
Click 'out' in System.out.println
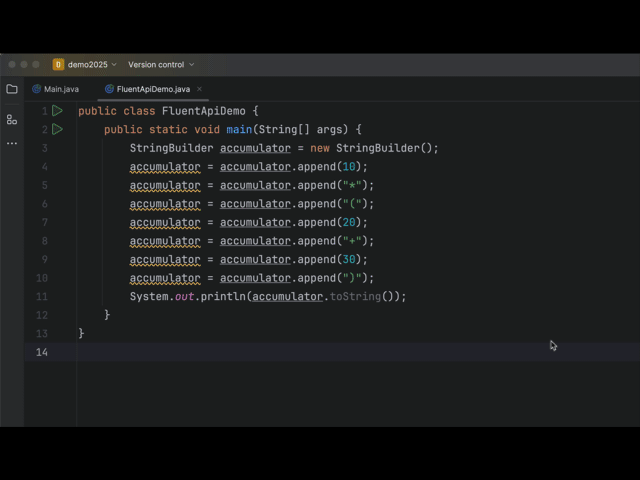[x=184, y=296]
